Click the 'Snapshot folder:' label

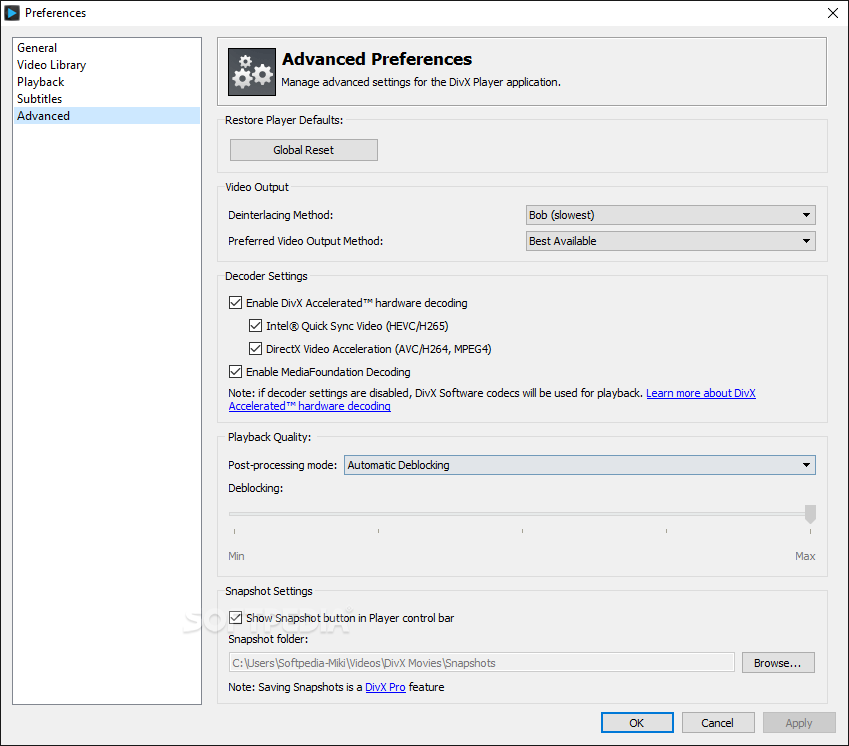268,639
